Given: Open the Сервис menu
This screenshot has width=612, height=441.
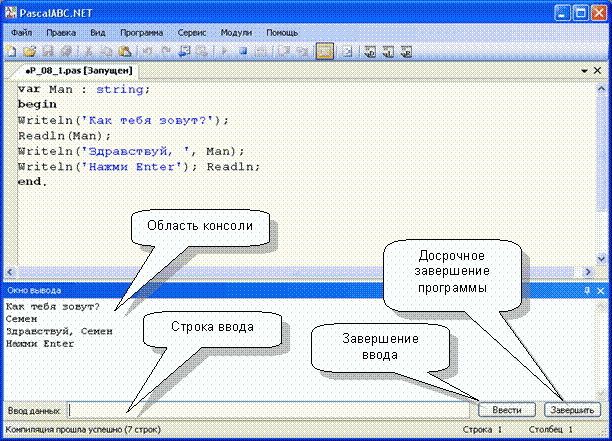Looking at the screenshot, I should 192,33.
